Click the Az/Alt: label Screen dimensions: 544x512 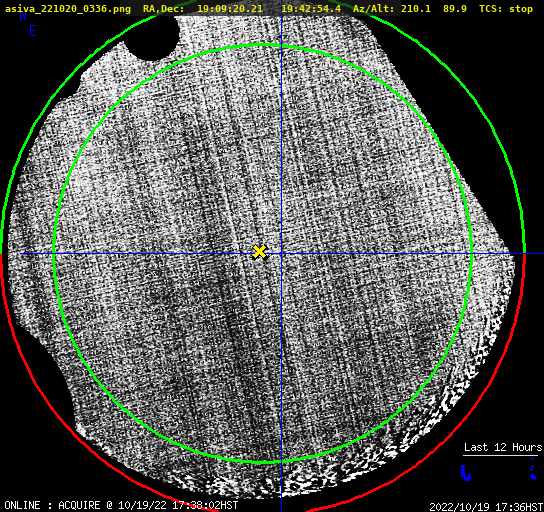click(374, 9)
